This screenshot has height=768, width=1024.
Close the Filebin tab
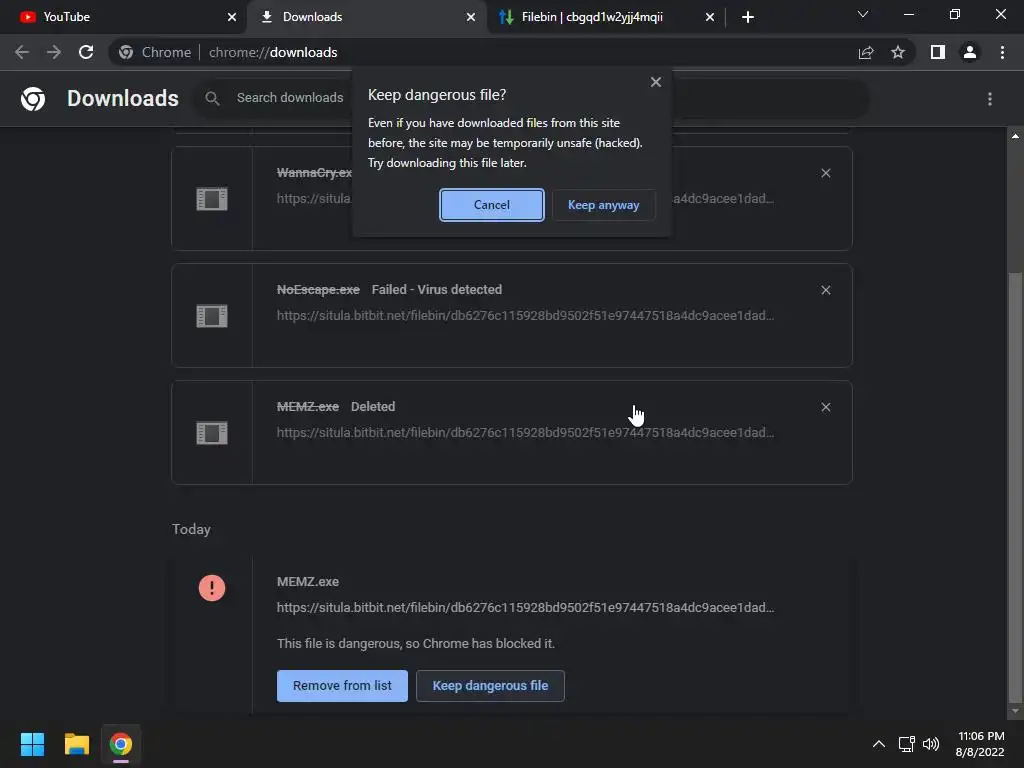point(709,17)
